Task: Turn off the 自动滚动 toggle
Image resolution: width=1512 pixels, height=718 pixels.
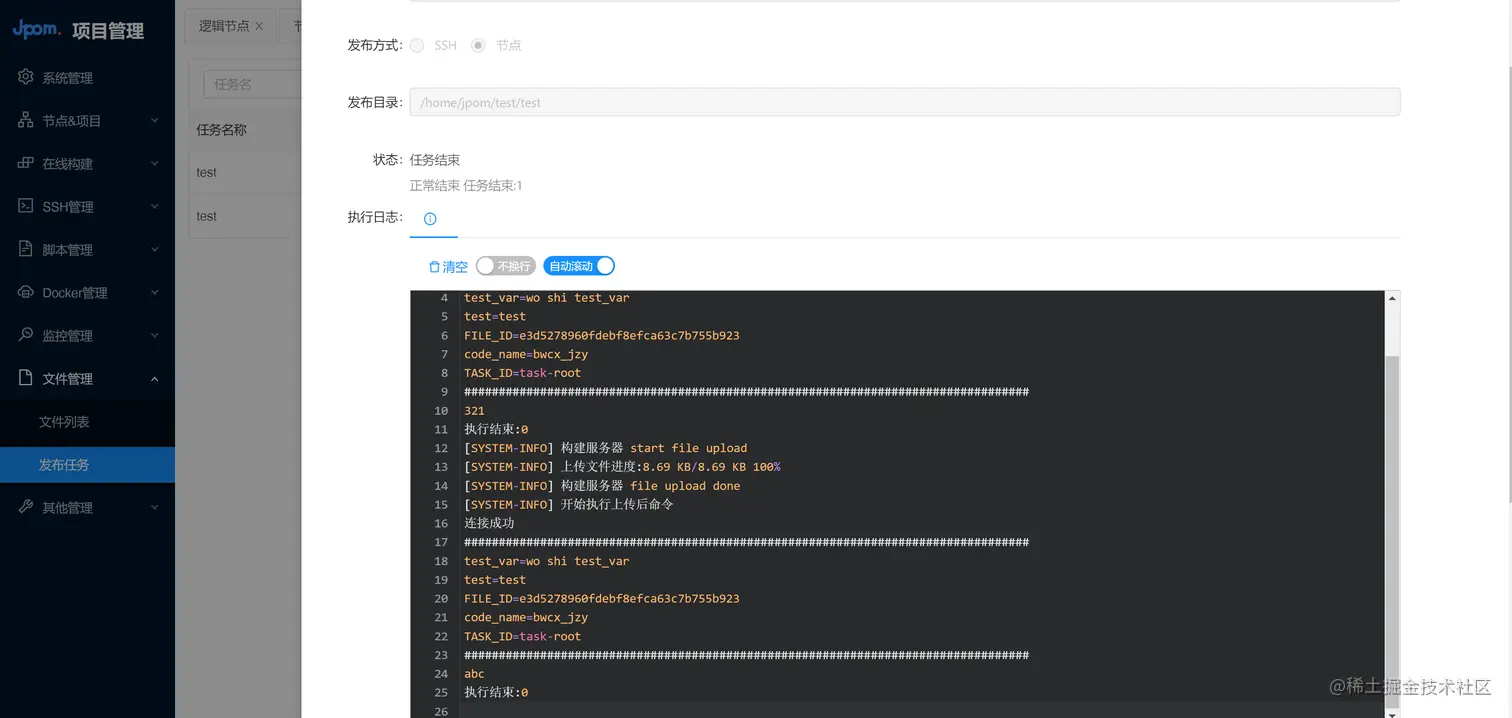Action: (579, 266)
